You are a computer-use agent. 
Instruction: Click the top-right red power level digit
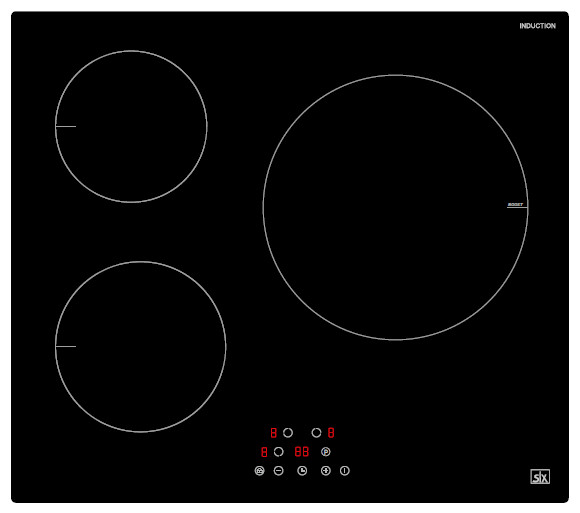coord(331,432)
